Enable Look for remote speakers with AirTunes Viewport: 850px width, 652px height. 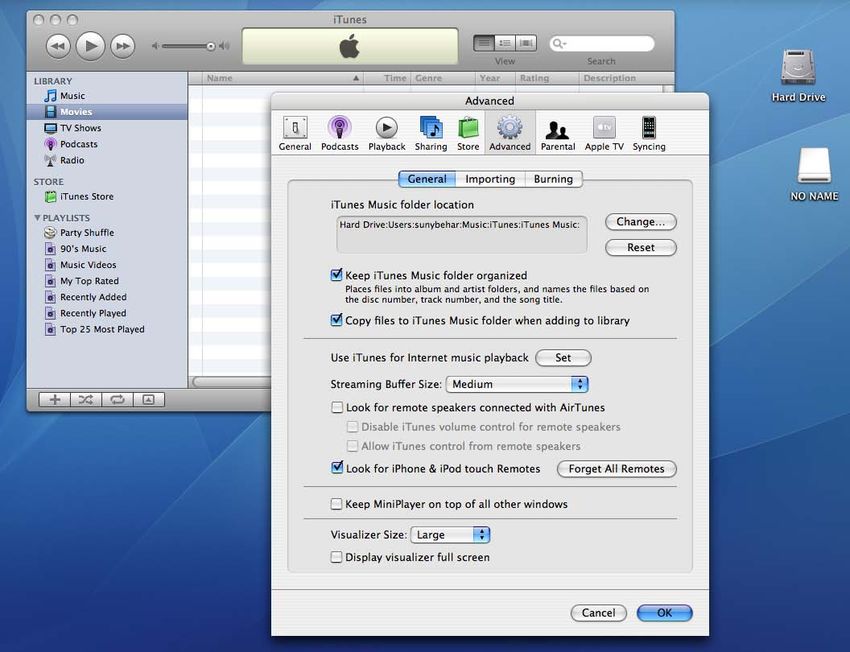337,408
